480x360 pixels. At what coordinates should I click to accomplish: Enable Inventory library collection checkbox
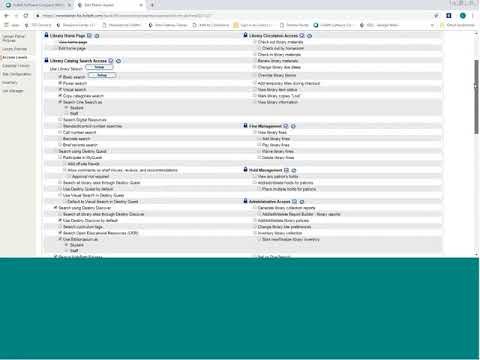pyautogui.click(x=255, y=233)
